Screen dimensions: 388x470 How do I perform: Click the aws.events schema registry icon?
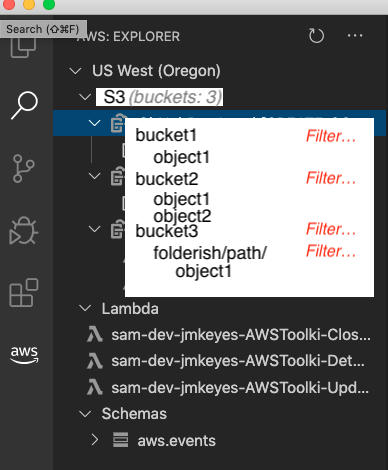[120, 440]
